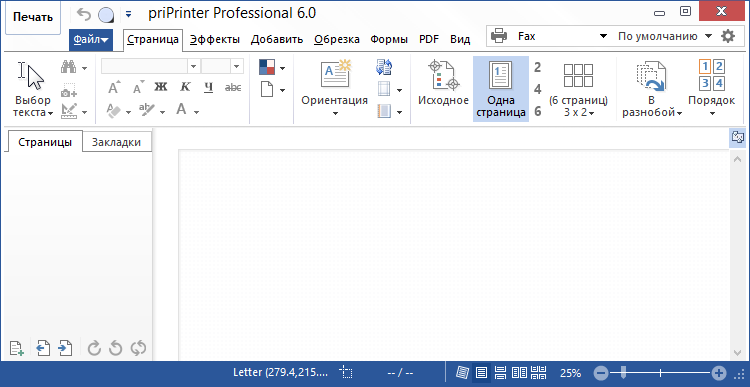This screenshot has height=387, width=750.
Task: Switch to the PDF tab
Action: click(x=429, y=40)
